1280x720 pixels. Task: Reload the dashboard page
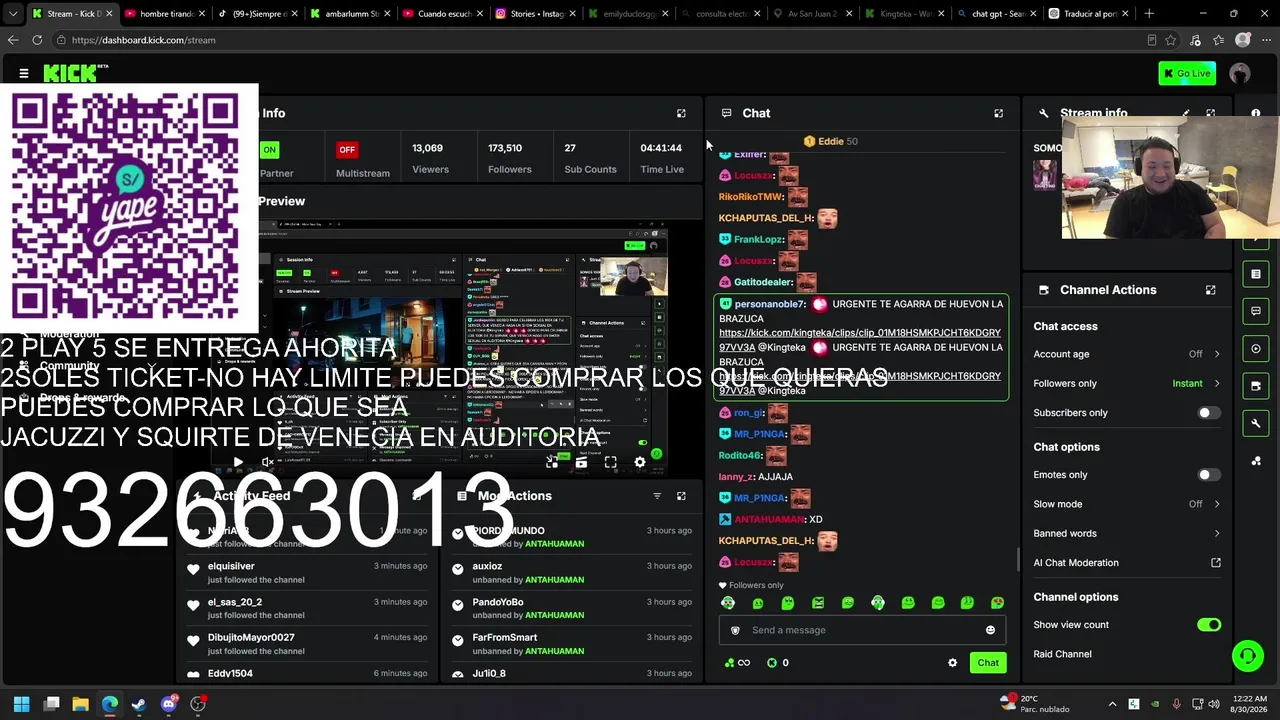pyautogui.click(x=37, y=40)
